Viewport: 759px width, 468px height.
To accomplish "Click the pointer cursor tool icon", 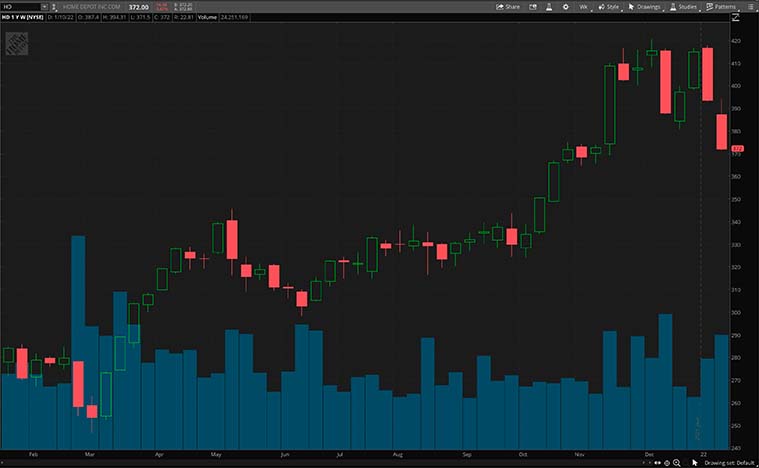I will (695, 462).
